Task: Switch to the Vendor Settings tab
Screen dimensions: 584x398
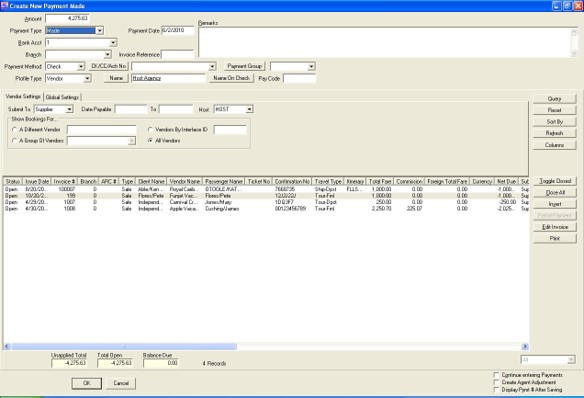Action: (23, 96)
